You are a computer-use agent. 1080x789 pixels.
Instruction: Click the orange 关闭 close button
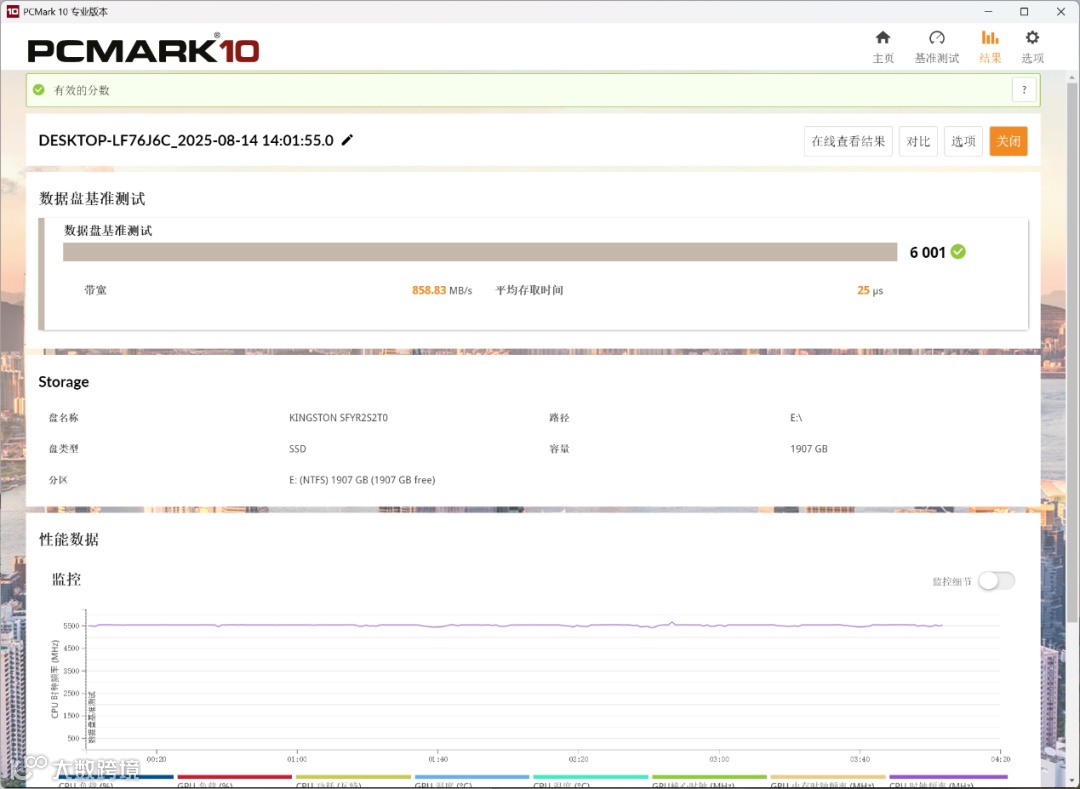point(1008,141)
